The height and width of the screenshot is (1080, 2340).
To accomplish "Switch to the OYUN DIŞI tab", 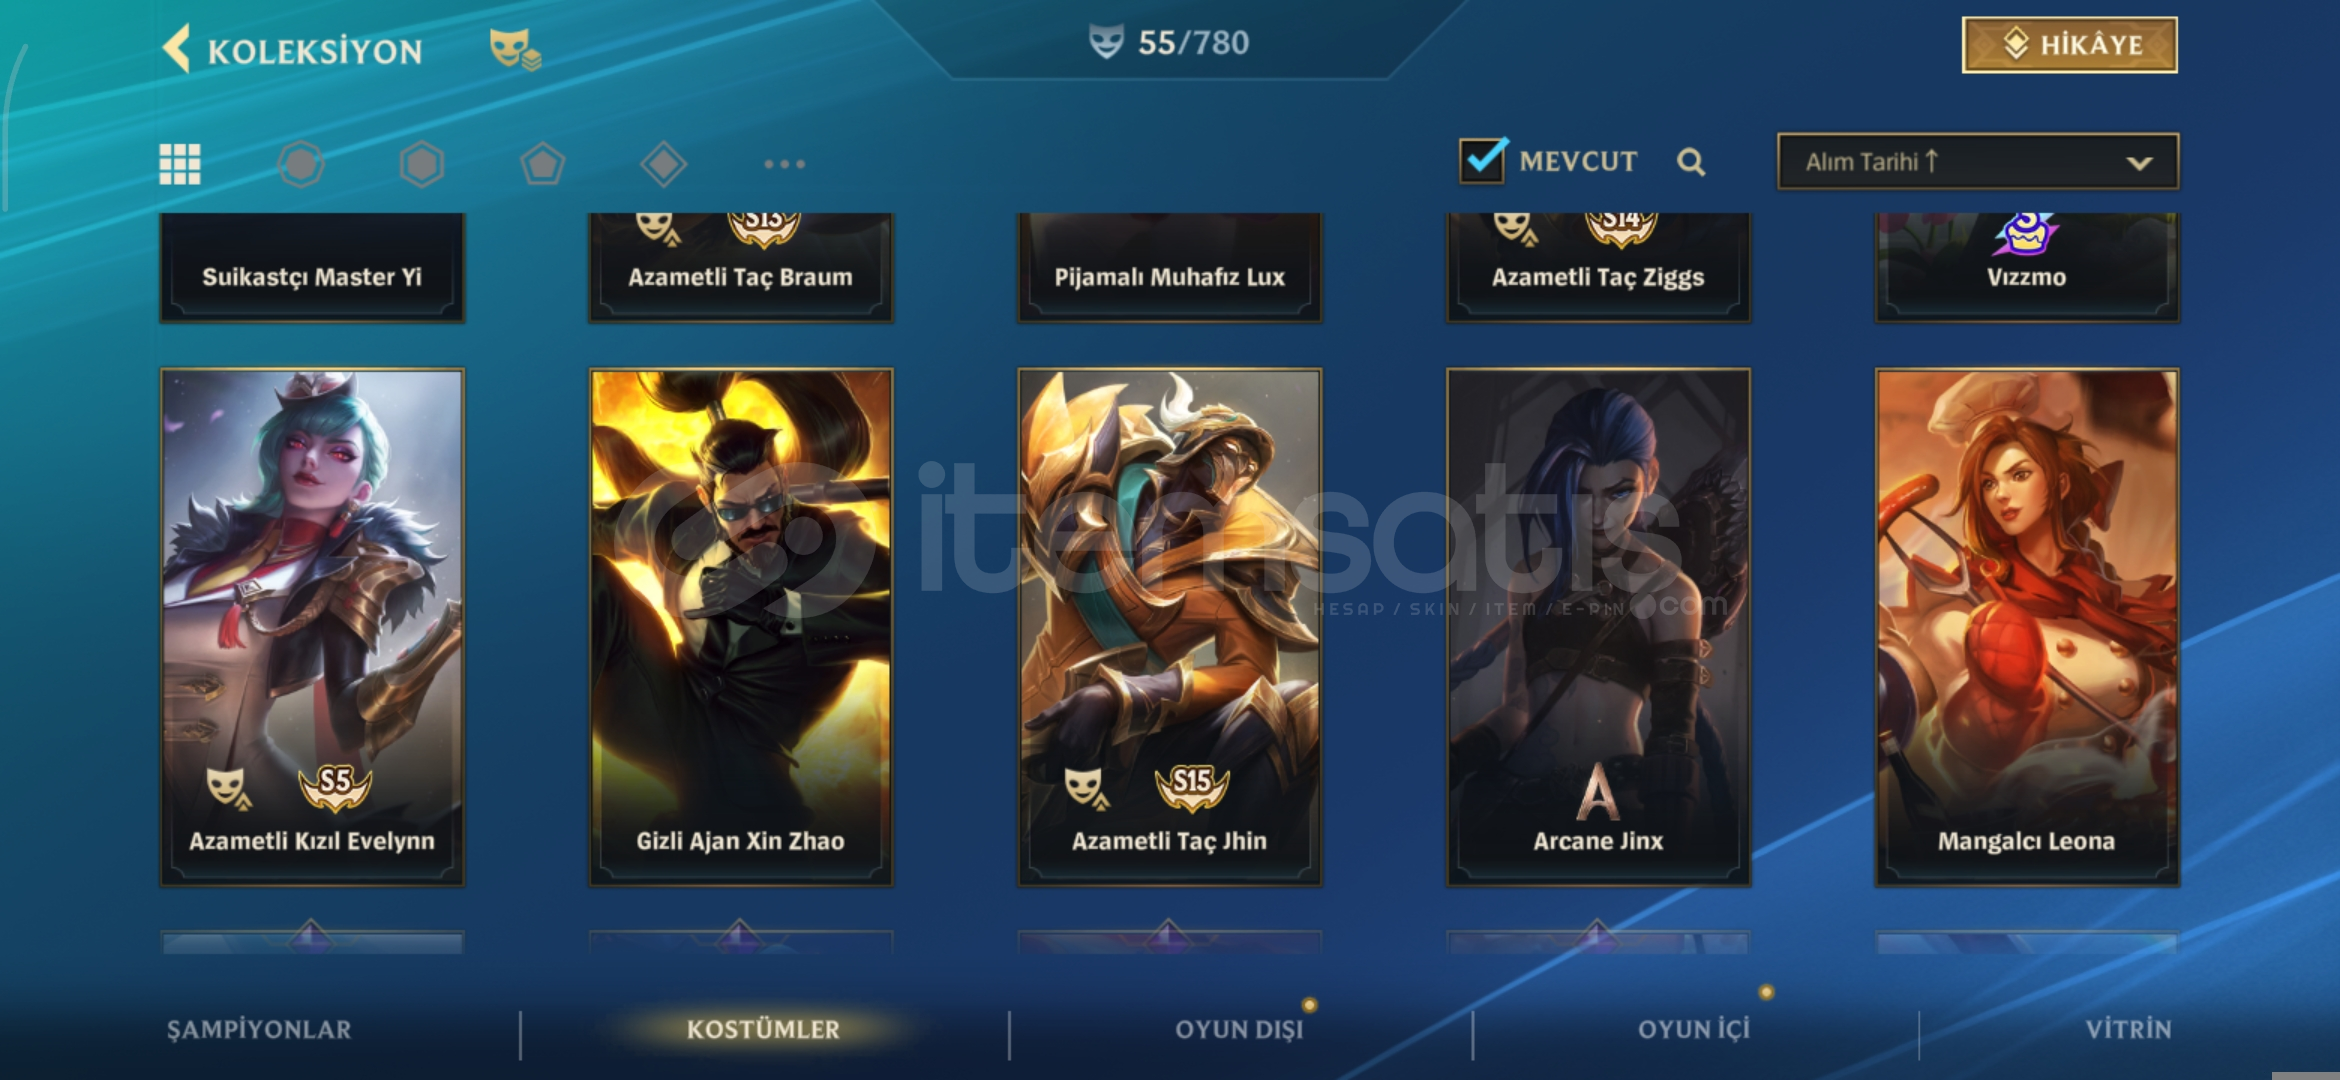I will tap(1239, 1030).
